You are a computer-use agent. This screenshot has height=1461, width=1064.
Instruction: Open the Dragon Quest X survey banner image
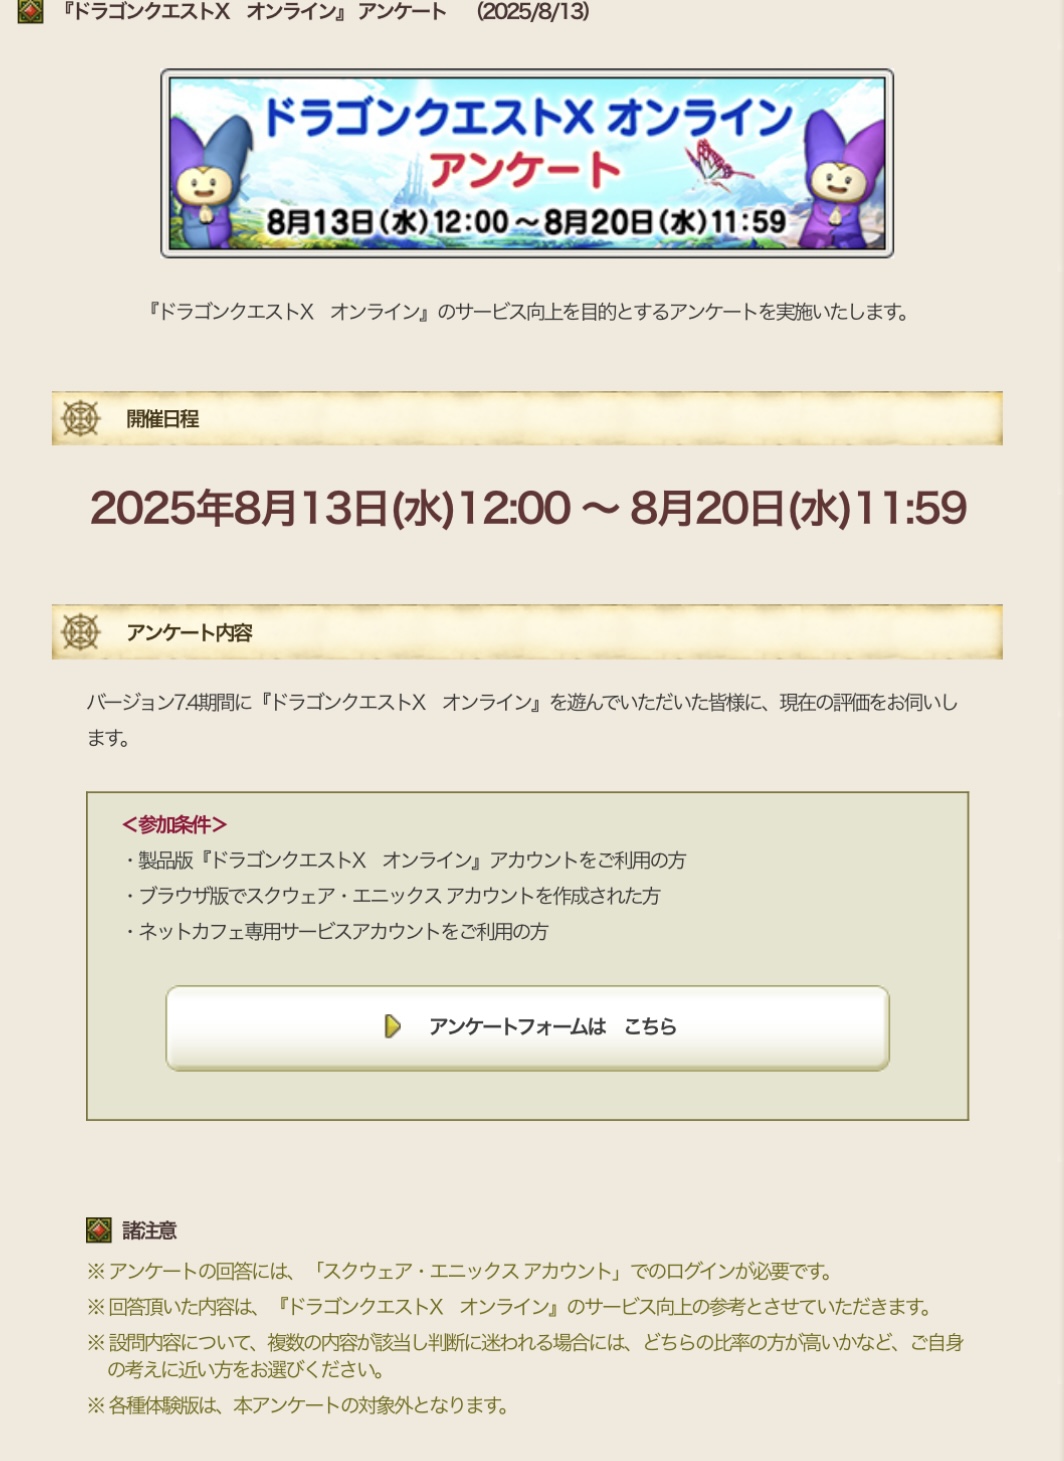527,163
